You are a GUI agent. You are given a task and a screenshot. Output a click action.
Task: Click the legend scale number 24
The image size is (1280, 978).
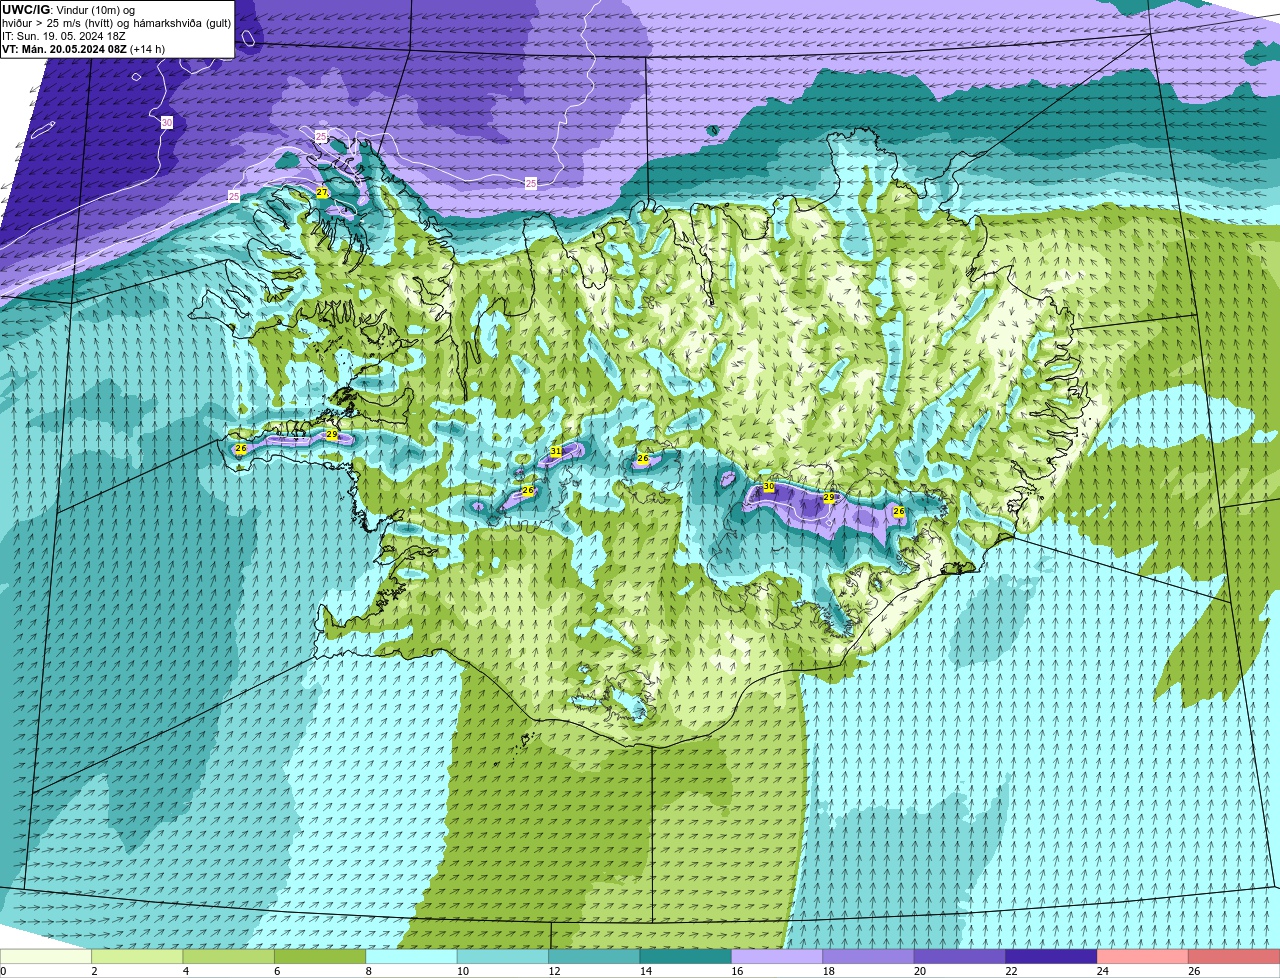(1103, 970)
